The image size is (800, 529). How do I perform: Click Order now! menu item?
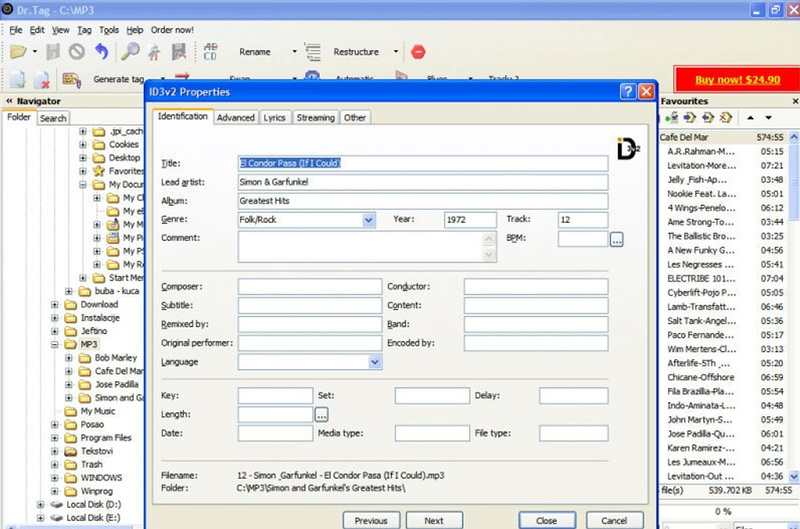(172, 30)
